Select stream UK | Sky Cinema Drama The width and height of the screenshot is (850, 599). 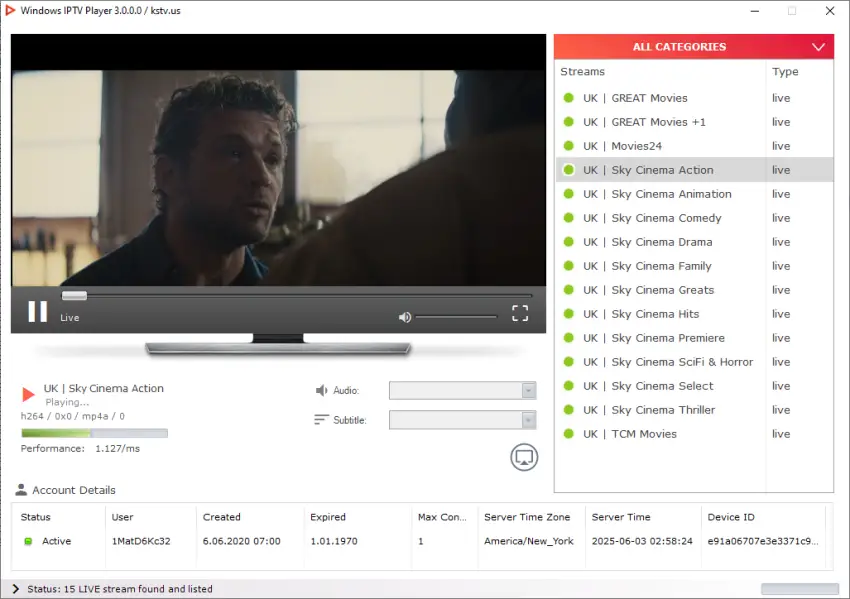(x=694, y=242)
